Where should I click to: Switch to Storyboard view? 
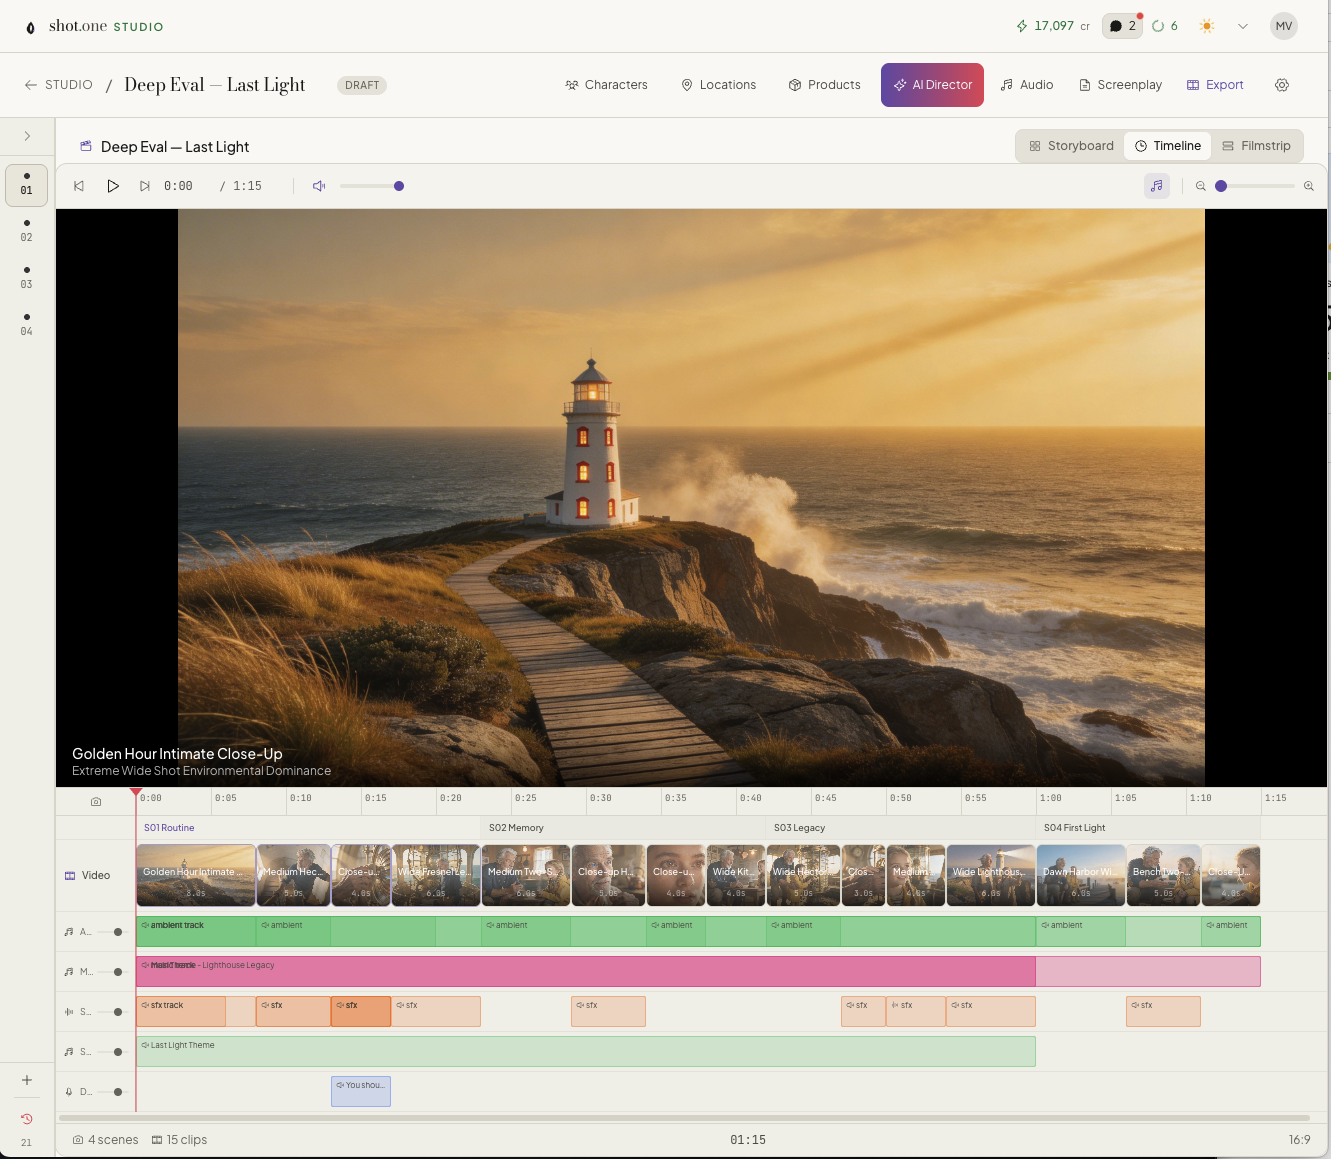[1071, 146]
